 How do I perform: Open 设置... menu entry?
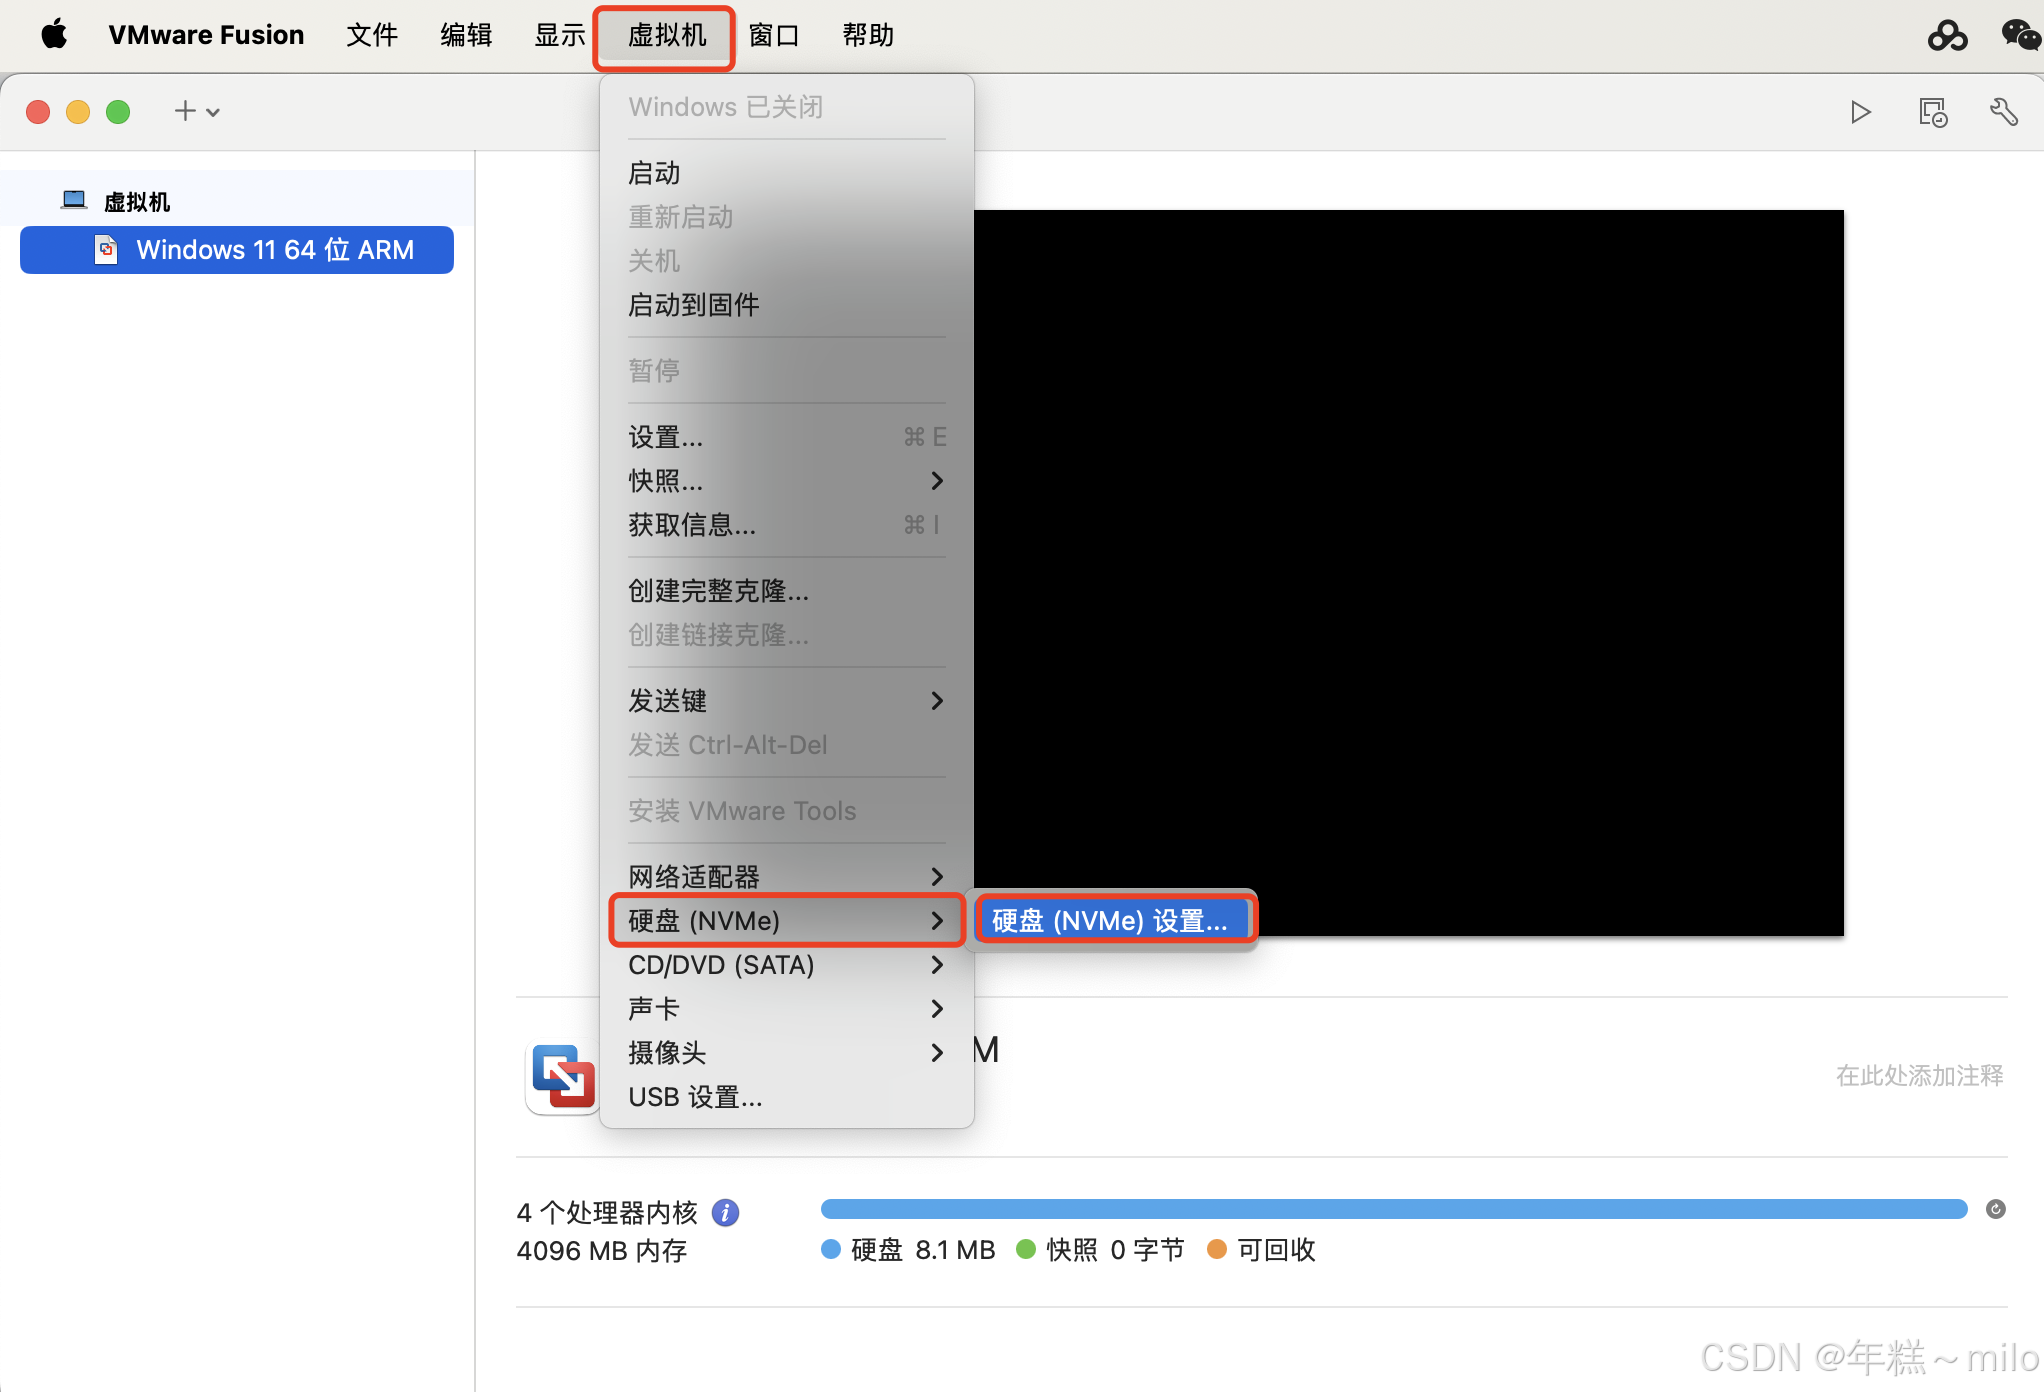(x=666, y=437)
